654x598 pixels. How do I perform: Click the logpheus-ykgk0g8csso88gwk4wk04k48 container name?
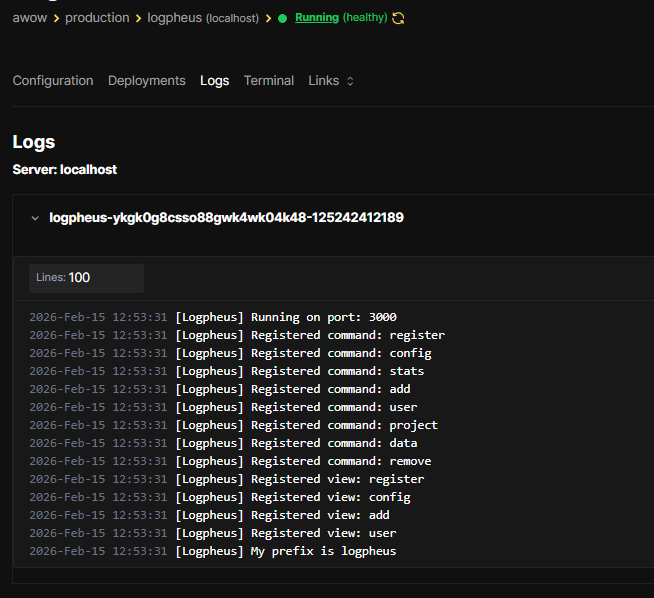click(226, 218)
